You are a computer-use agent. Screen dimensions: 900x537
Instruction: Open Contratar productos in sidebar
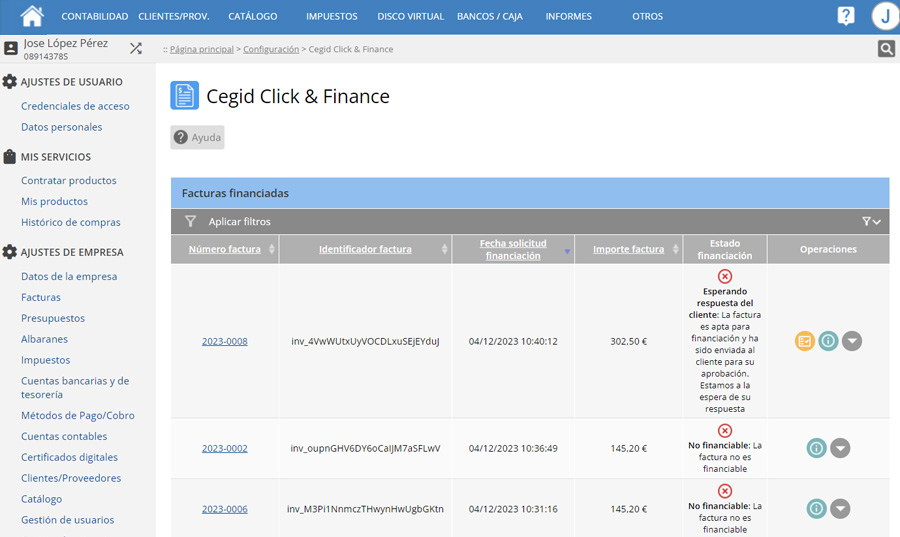point(68,180)
